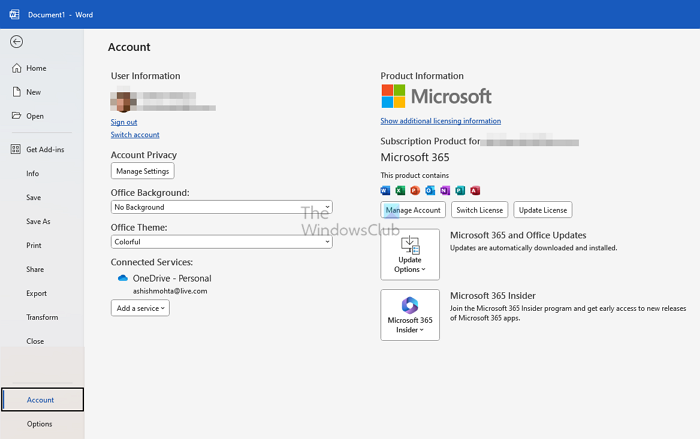Viewport: 700px width, 439px height.
Task: Click the New document page icon
Action: tap(17, 92)
